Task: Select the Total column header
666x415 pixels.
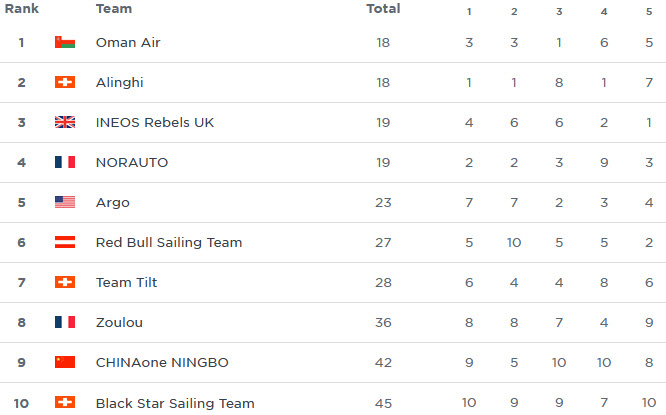Action: 383,8
